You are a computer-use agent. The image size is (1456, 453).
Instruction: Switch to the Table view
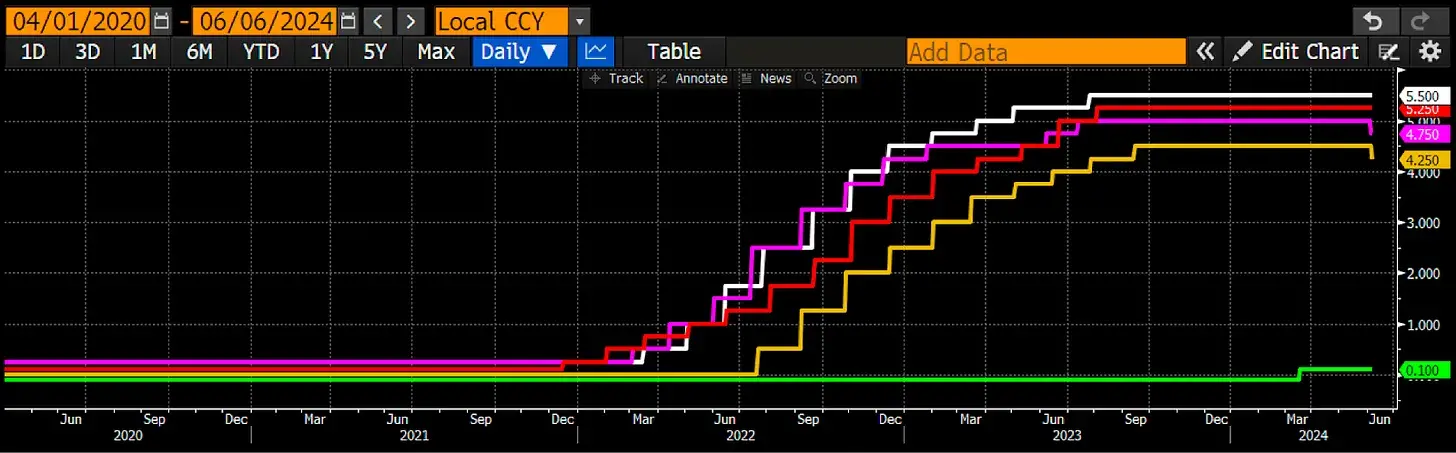pos(674,51)
